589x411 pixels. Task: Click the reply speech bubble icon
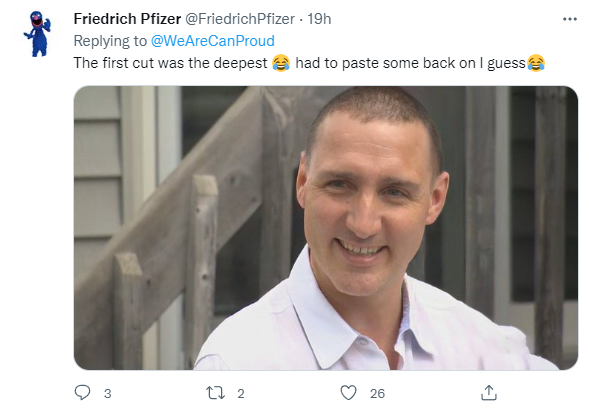(x=82, y=393)
